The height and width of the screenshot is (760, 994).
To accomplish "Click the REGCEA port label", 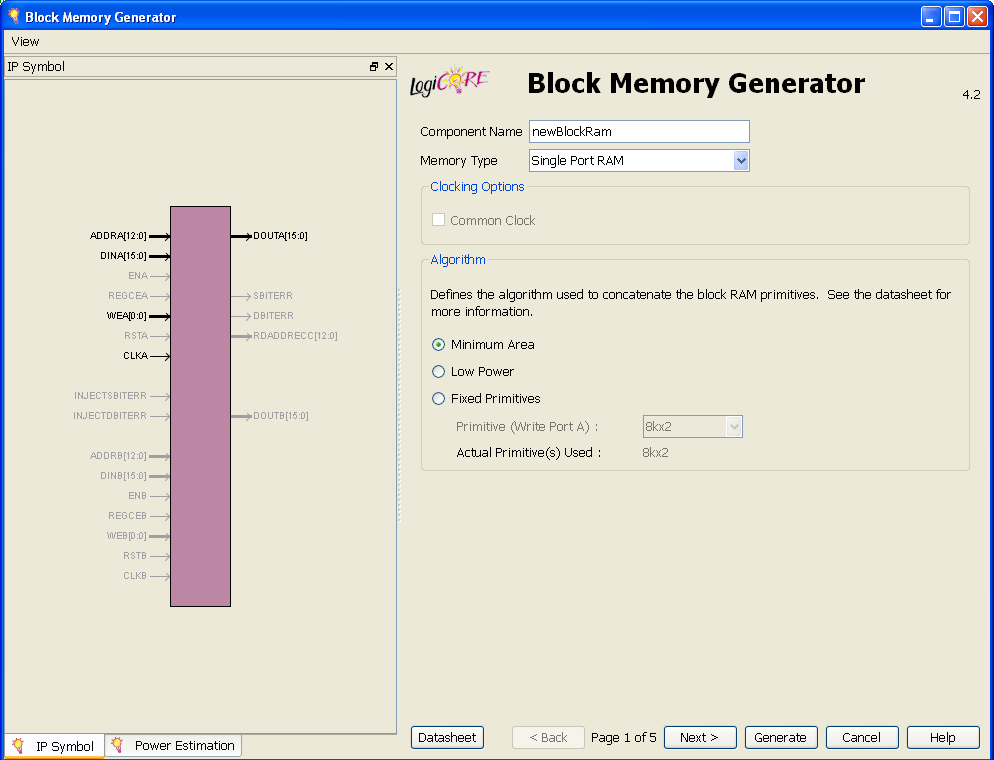I will point(128,296).
